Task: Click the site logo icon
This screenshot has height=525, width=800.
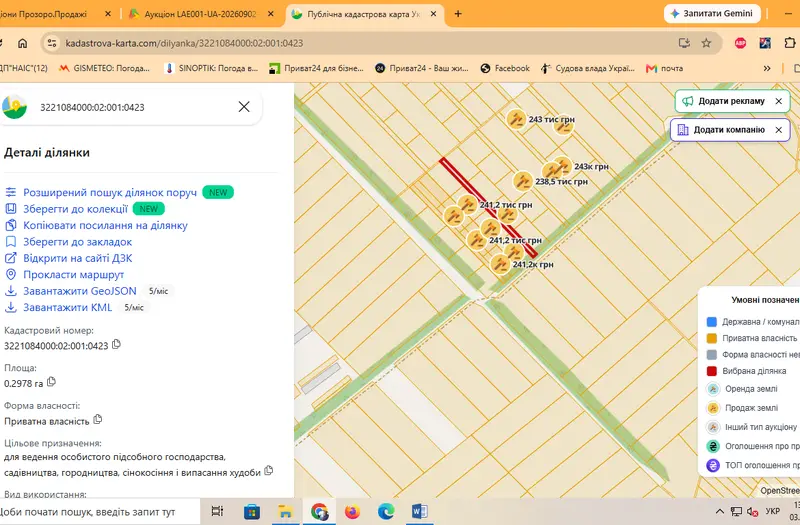Action: click(14, 107)
